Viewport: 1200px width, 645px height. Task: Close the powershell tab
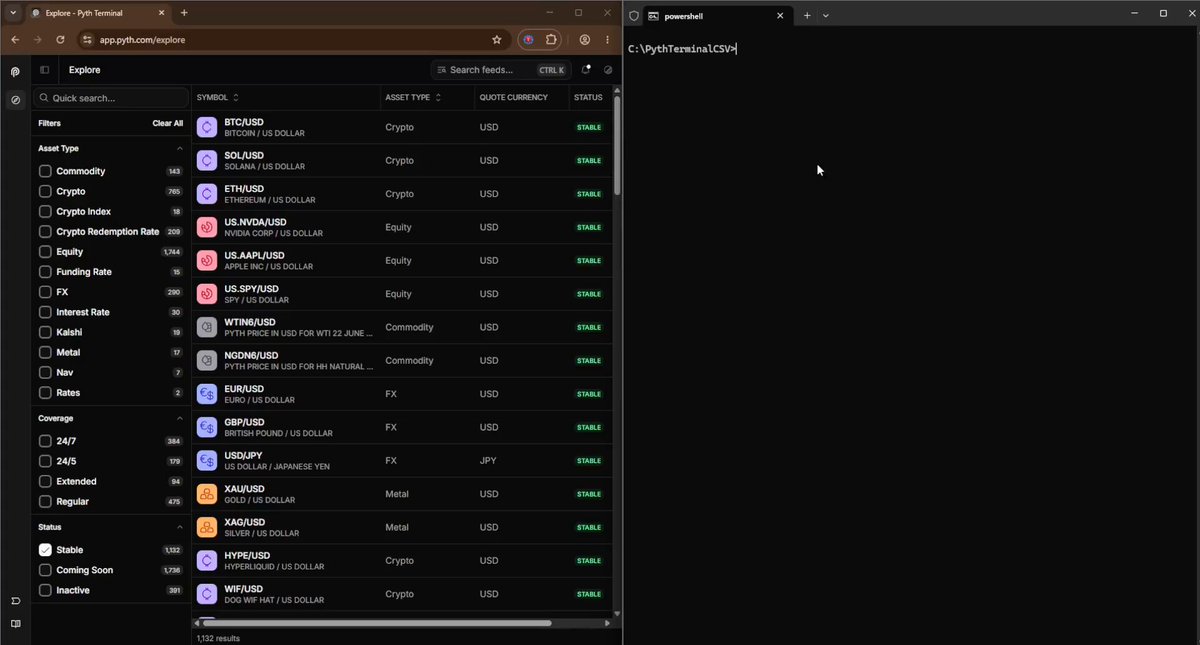click(x=780, y=15)
